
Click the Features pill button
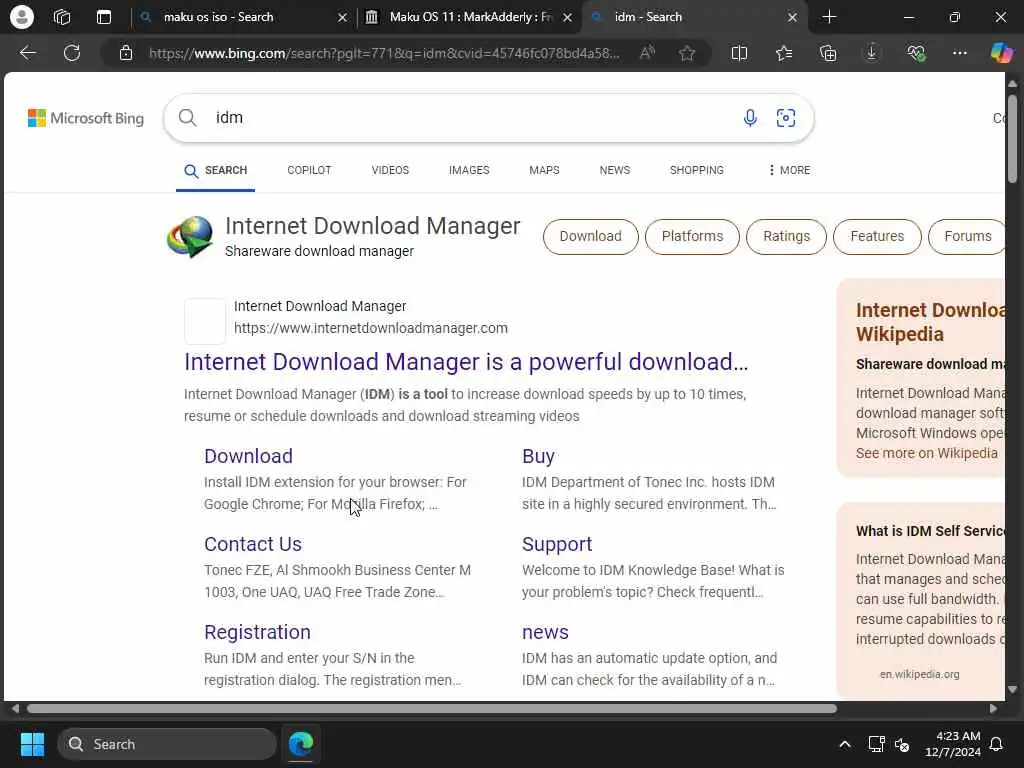coord(877,236)
